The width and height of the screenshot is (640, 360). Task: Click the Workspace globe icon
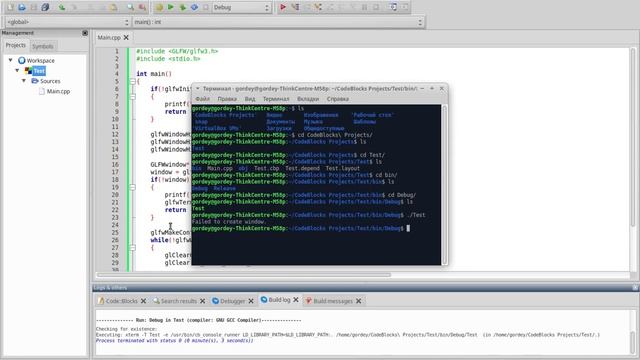point(22,60)
